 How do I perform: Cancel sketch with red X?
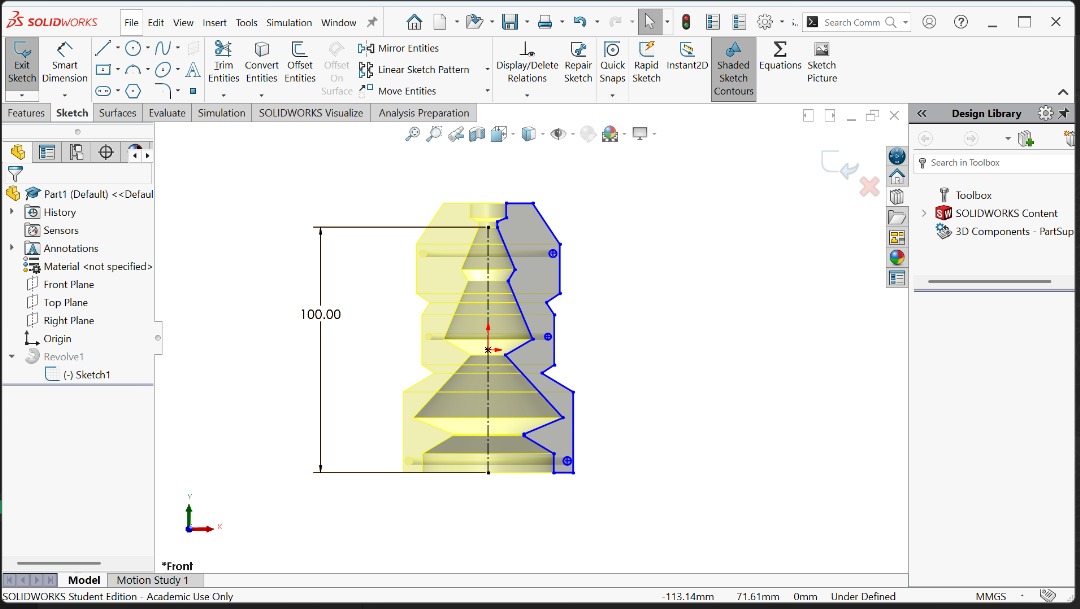[x=869, y=186]
